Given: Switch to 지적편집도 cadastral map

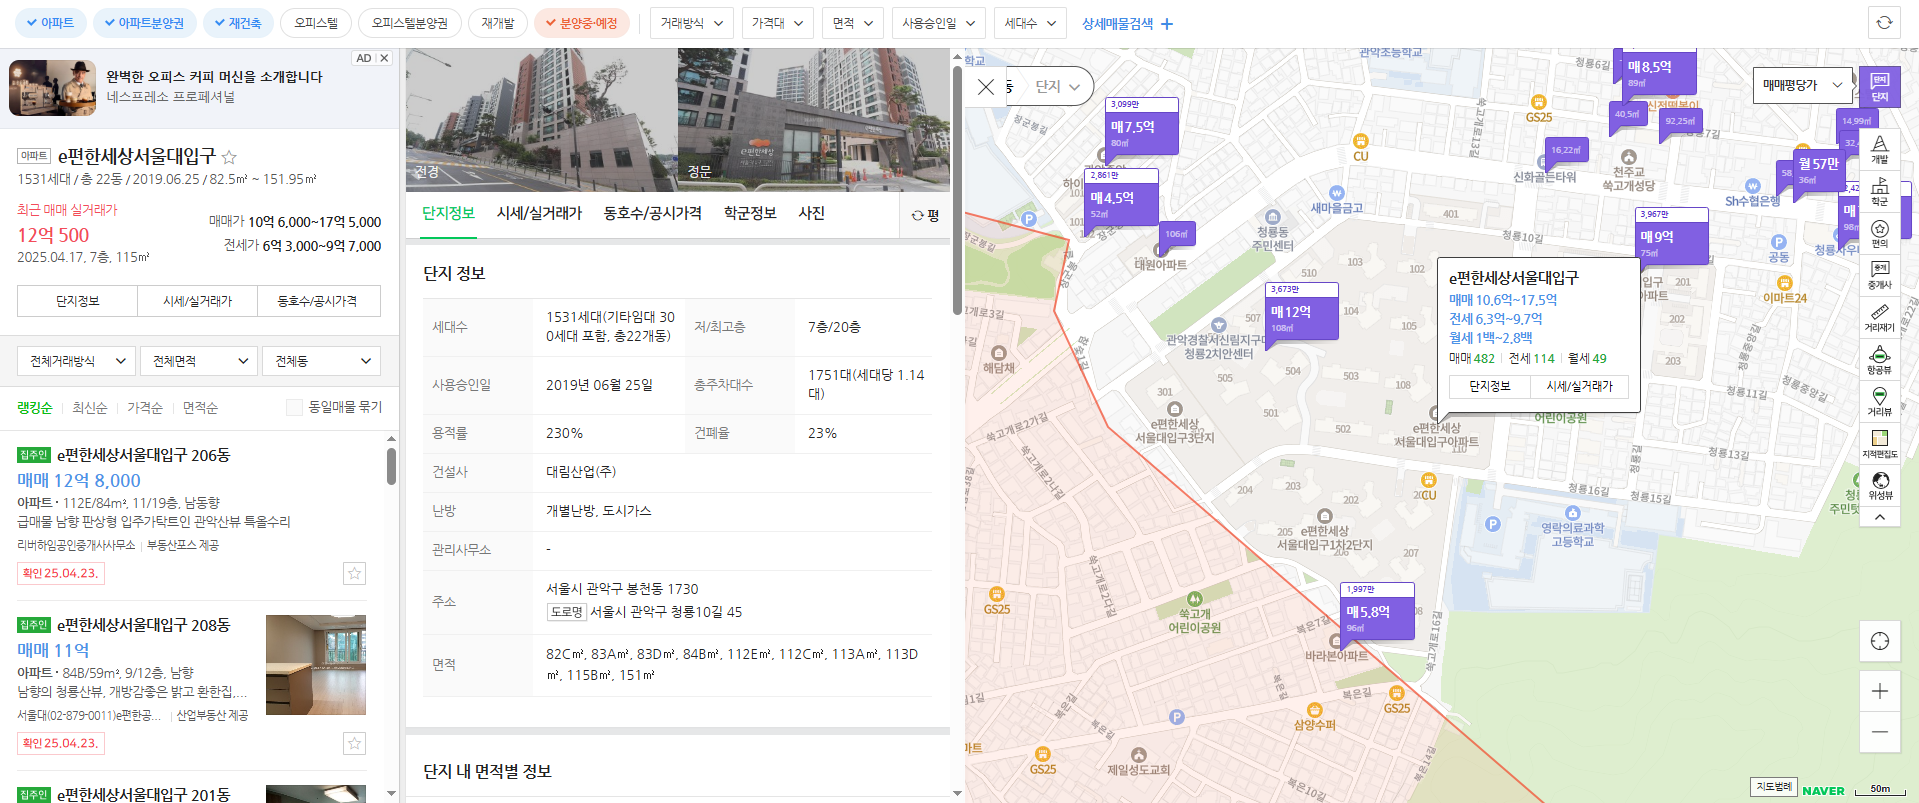Looking at the screenshot, I should point(1880,444).
